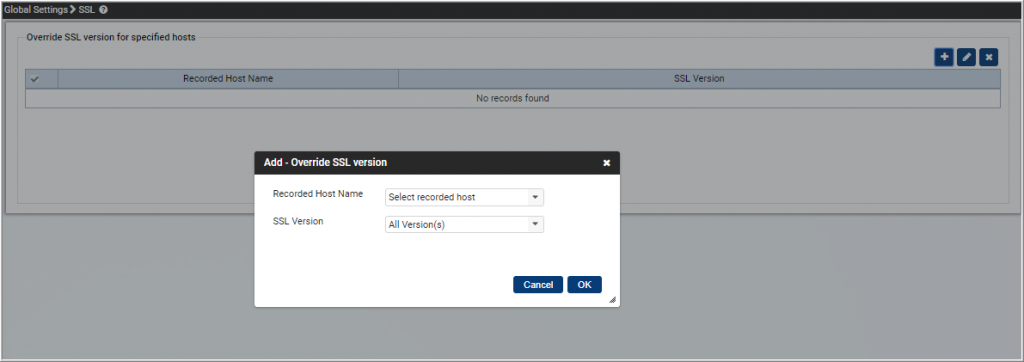Open SSL help question mark icon
Viewport: 1024px width, 362px height.
[103, 10]
